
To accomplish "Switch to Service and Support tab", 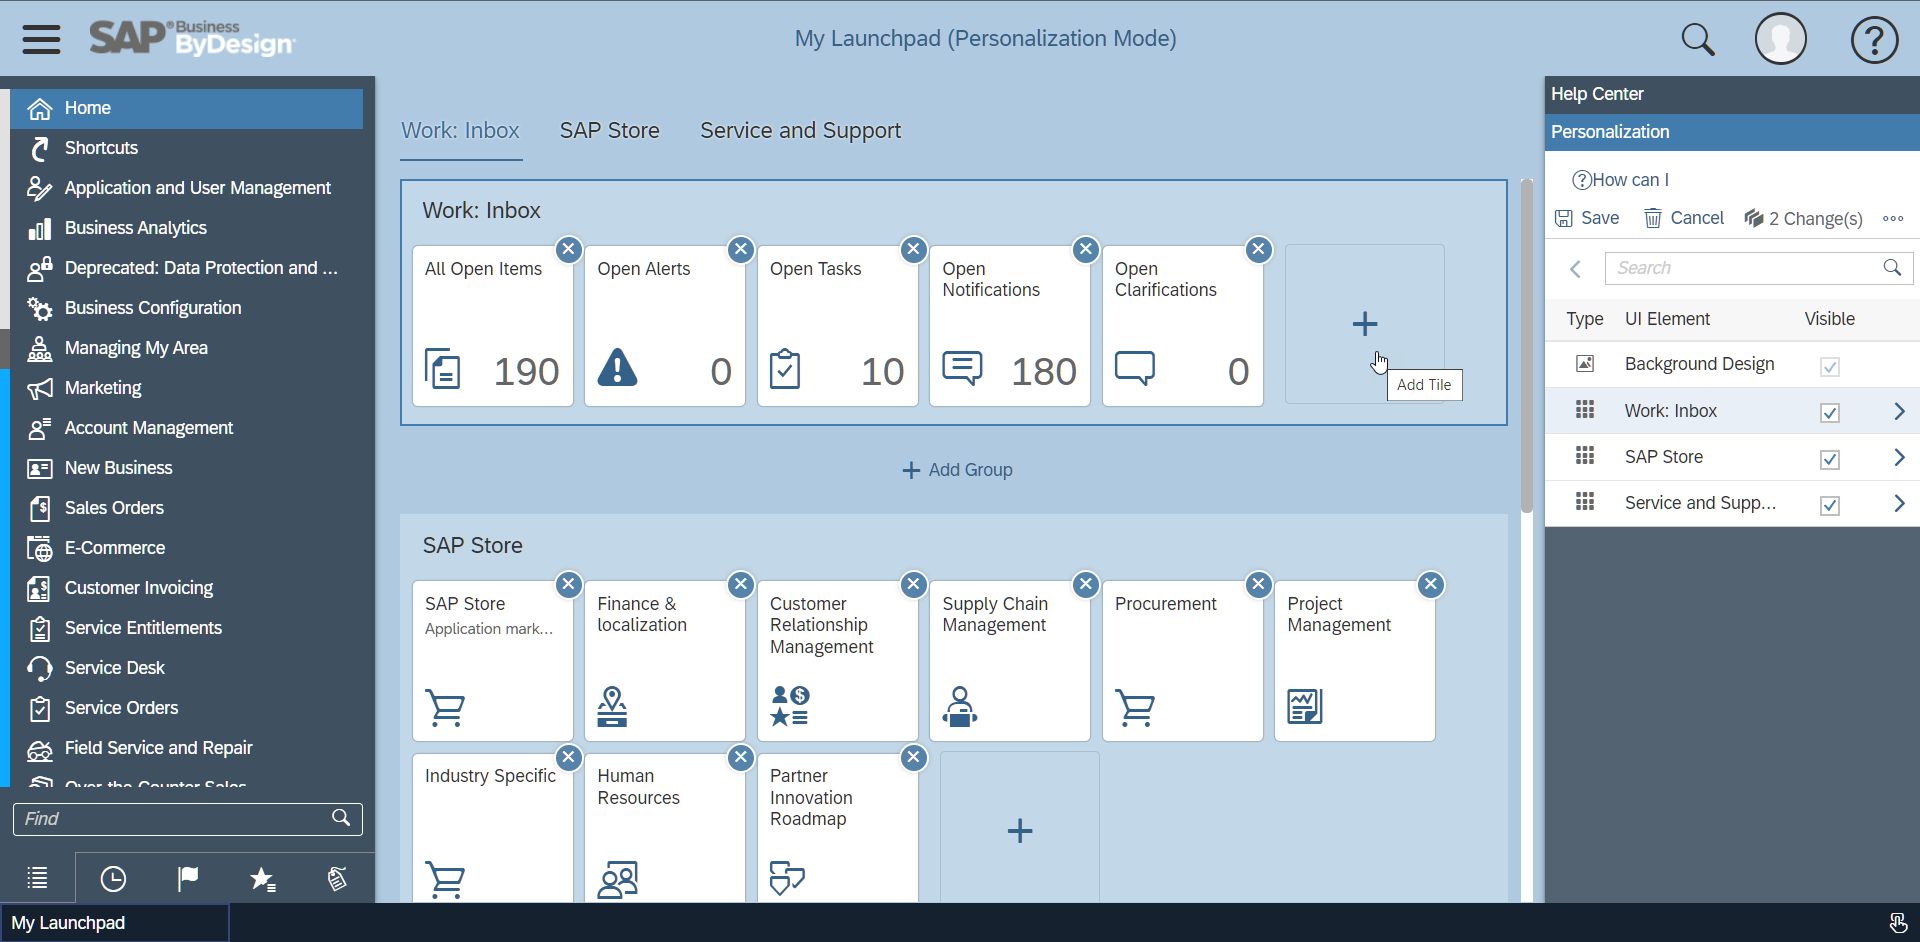I will tap(800, 131).
